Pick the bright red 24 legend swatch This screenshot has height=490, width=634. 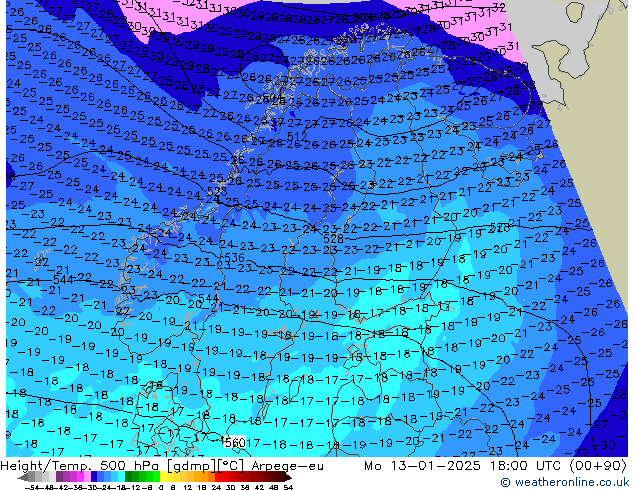coord(218,476)
